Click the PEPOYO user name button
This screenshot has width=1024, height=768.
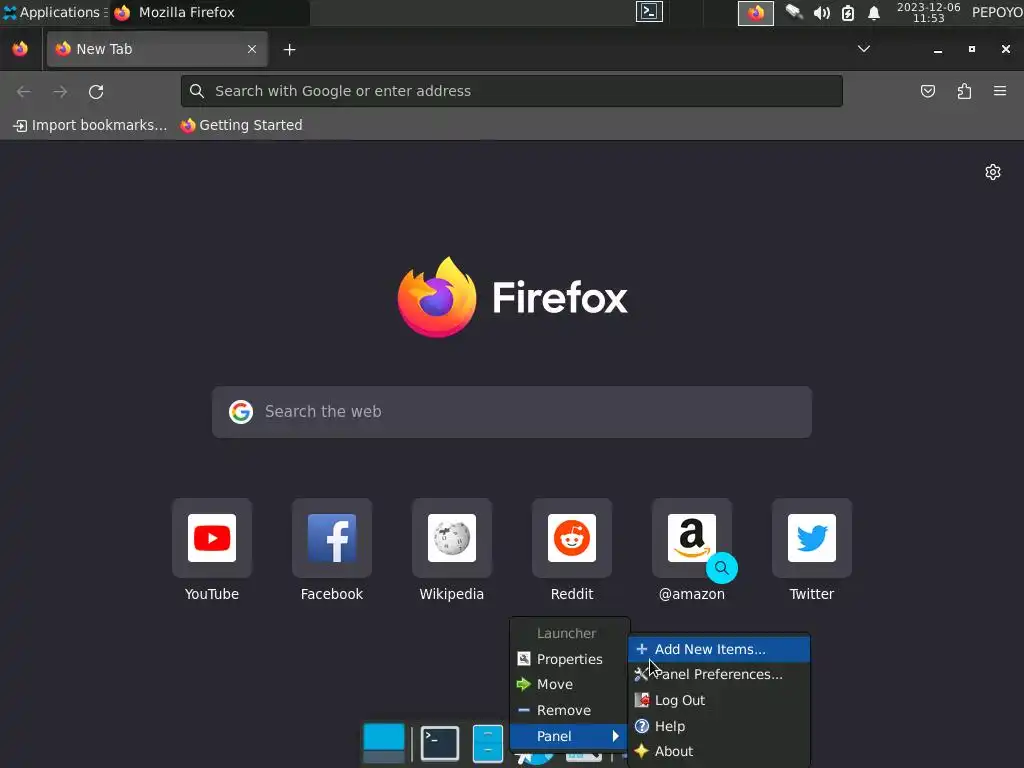997,12
